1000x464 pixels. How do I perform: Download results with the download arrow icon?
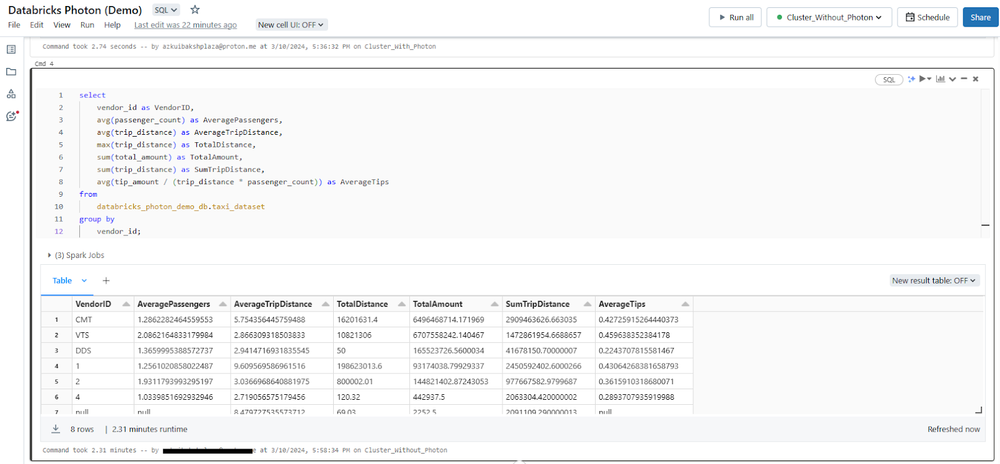coord(55,429)
